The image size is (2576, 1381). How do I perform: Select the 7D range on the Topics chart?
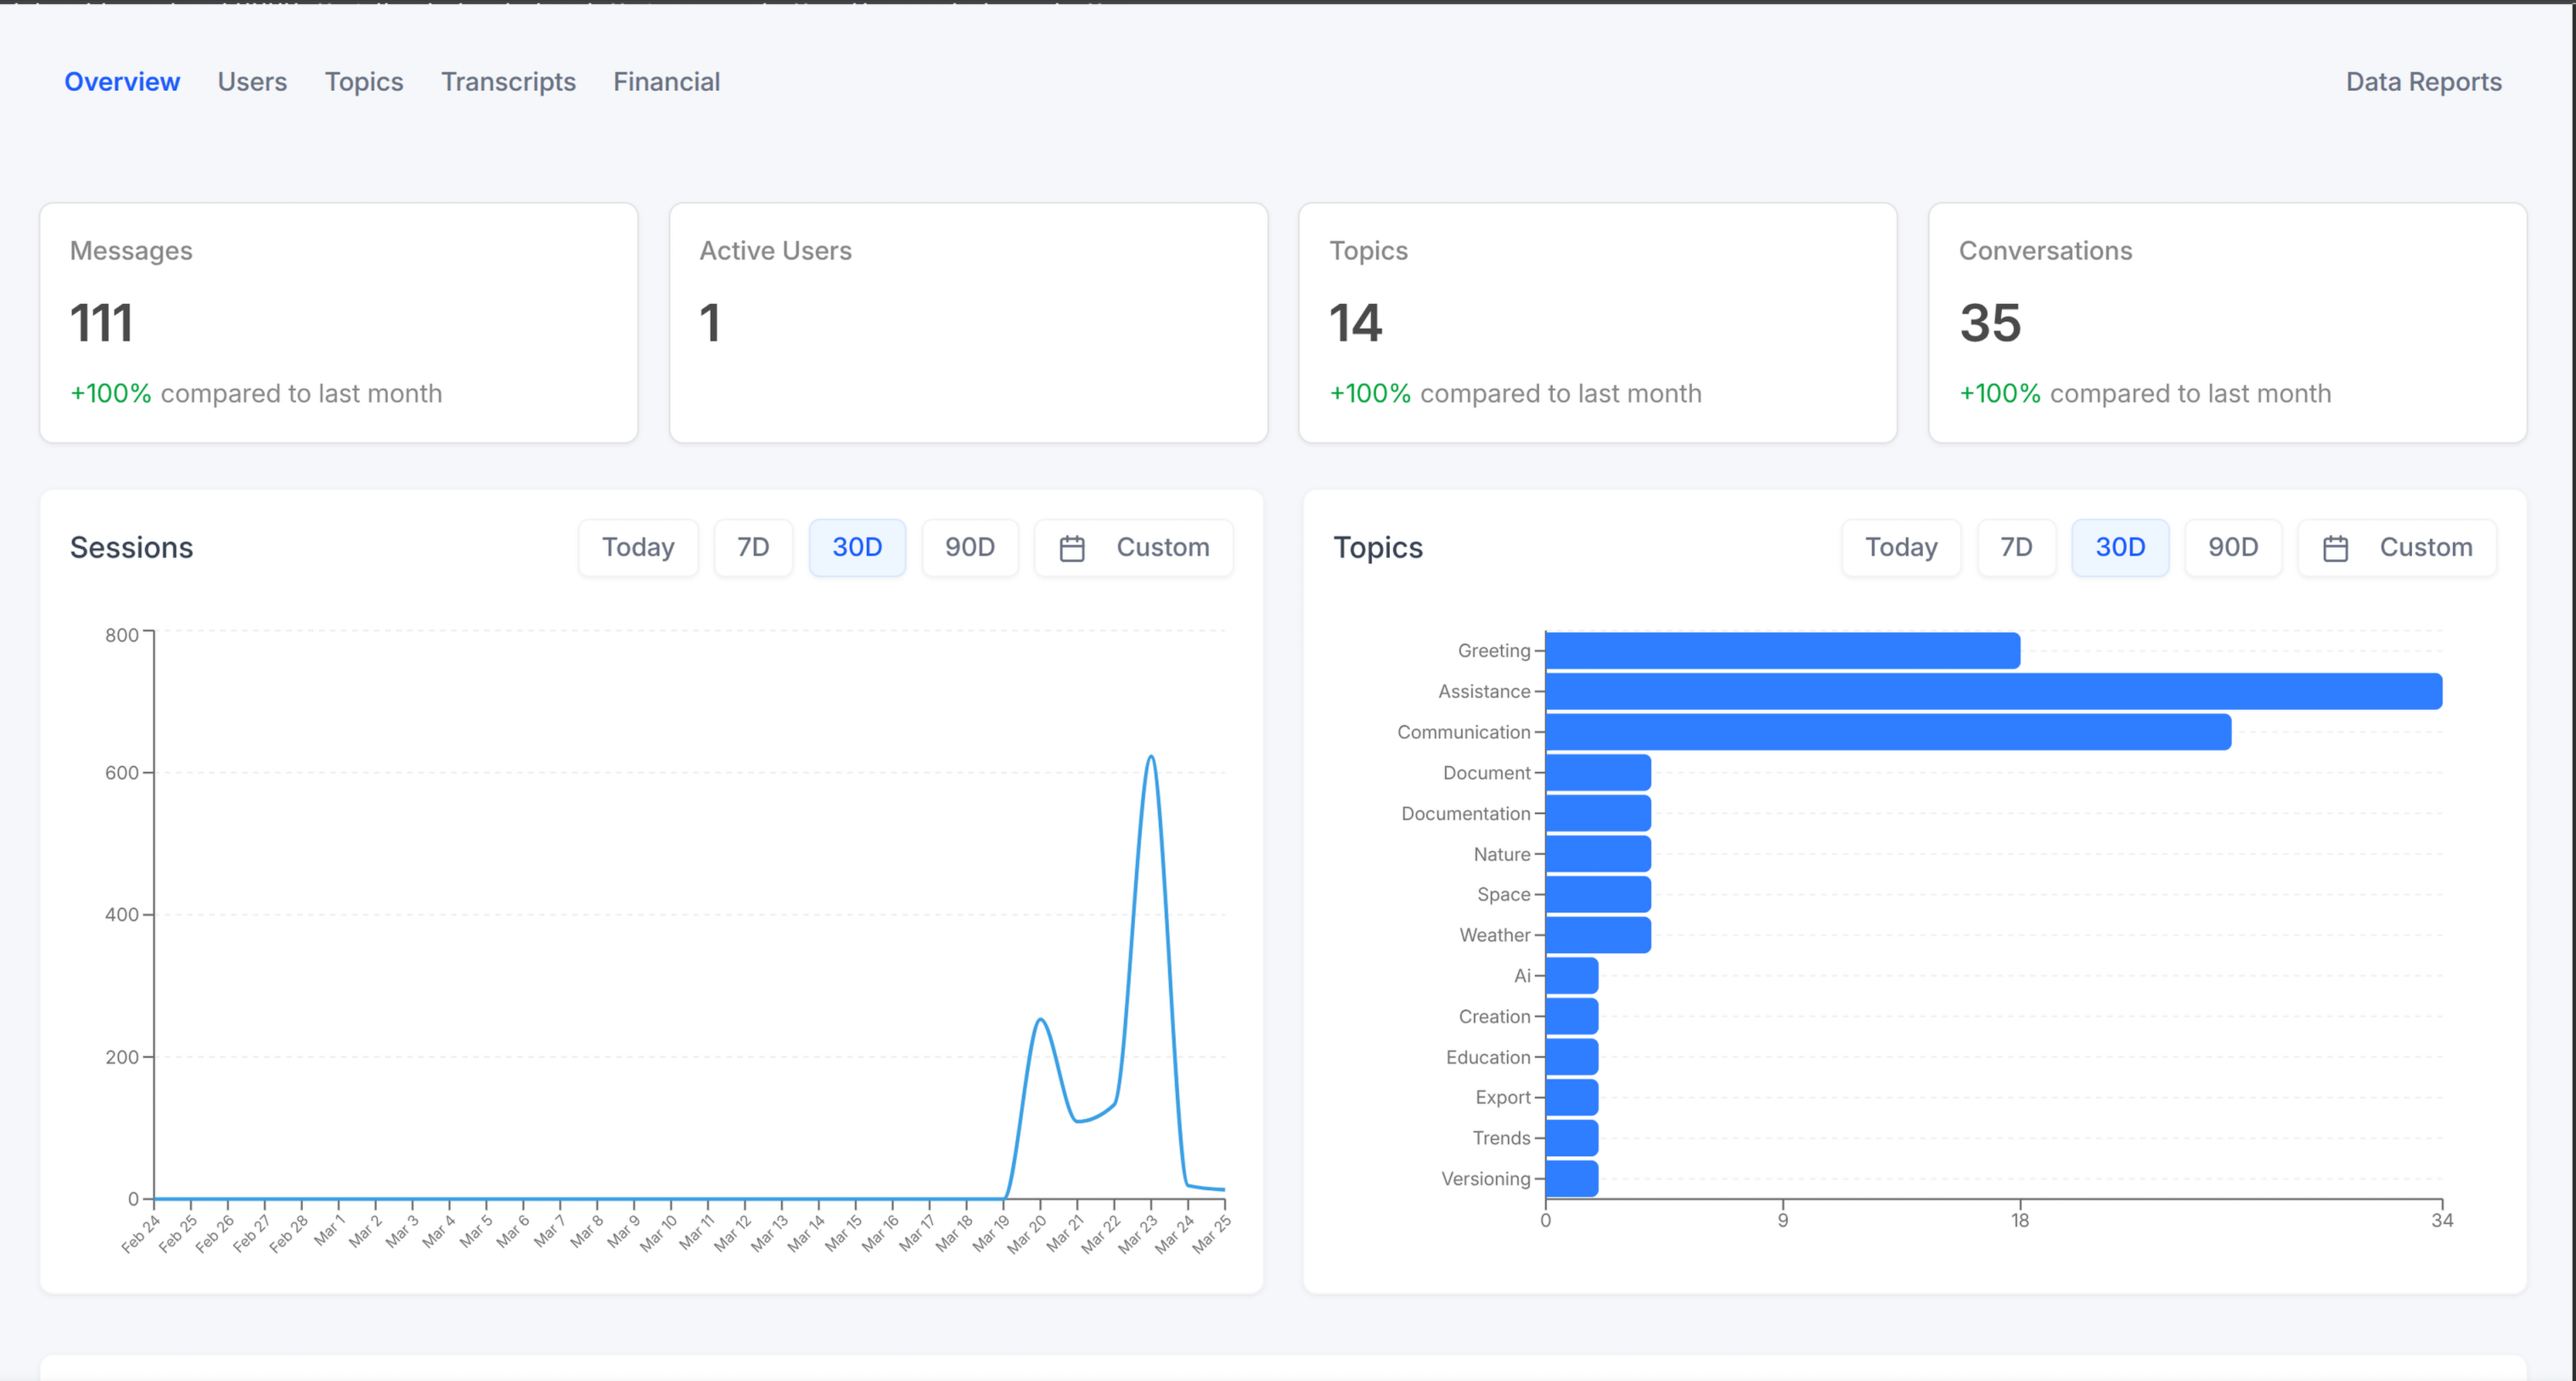2016,548
